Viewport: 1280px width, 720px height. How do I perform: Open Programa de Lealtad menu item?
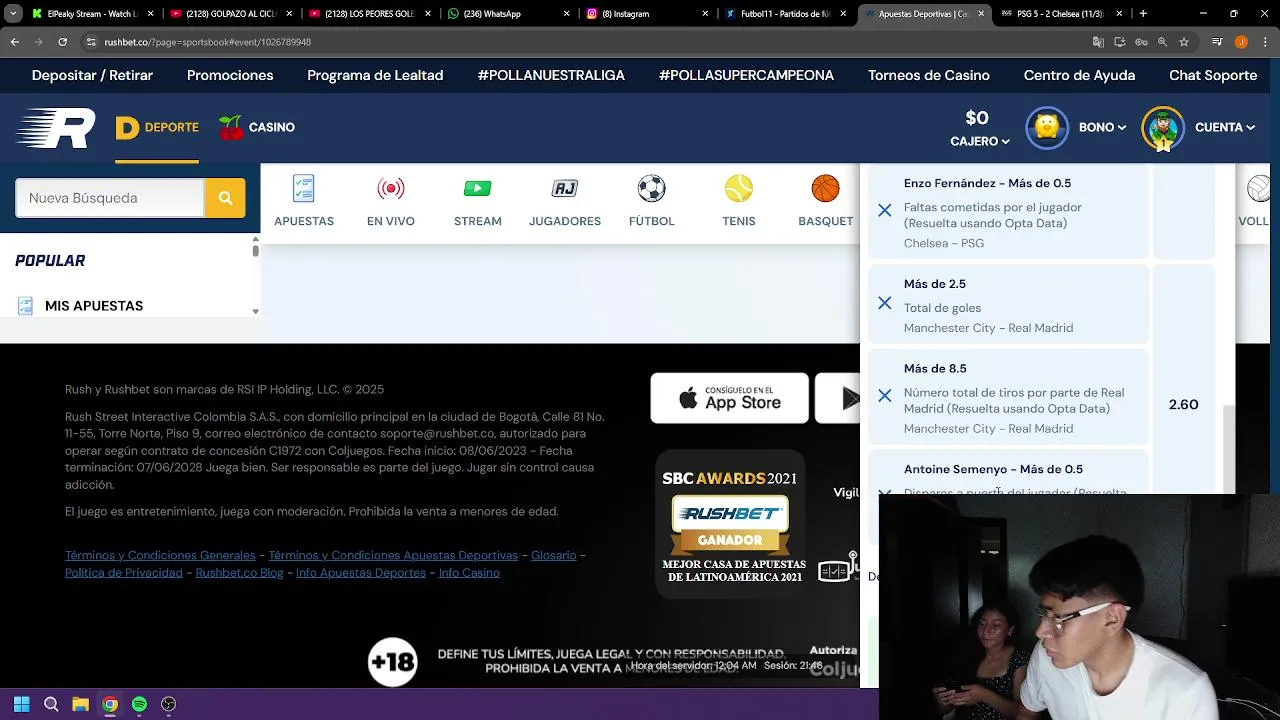pyautogui.click(x=375, y=75)
